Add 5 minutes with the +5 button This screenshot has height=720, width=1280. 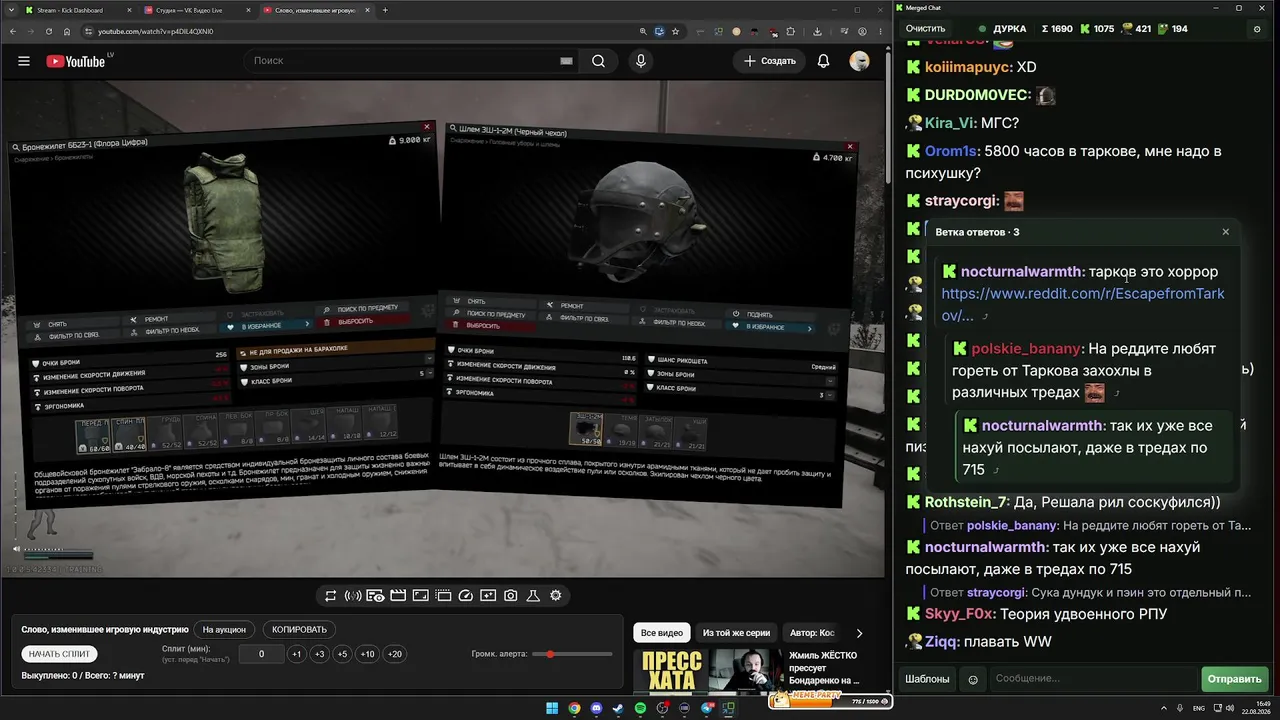pyautogui.click(x=342, y=654)
